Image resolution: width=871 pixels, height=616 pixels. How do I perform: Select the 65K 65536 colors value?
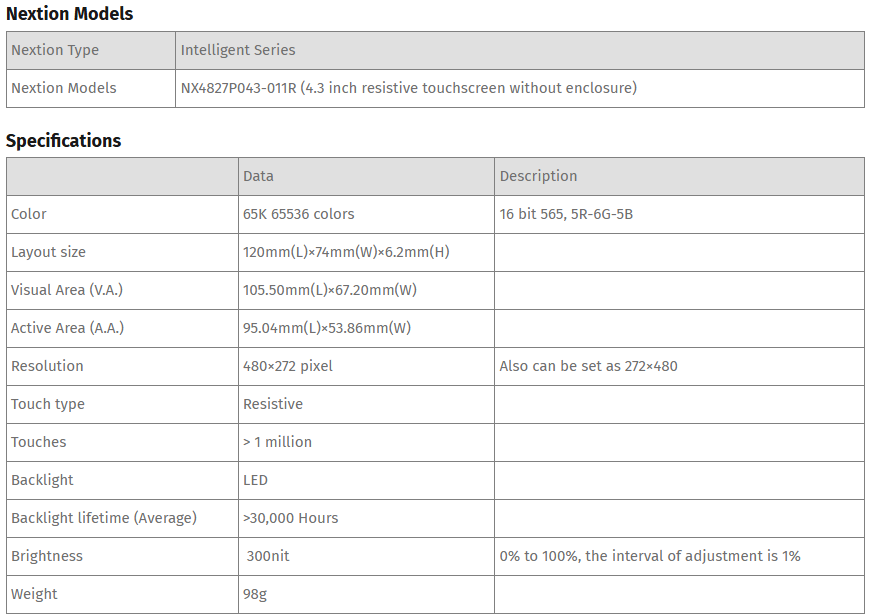(299, 214)
